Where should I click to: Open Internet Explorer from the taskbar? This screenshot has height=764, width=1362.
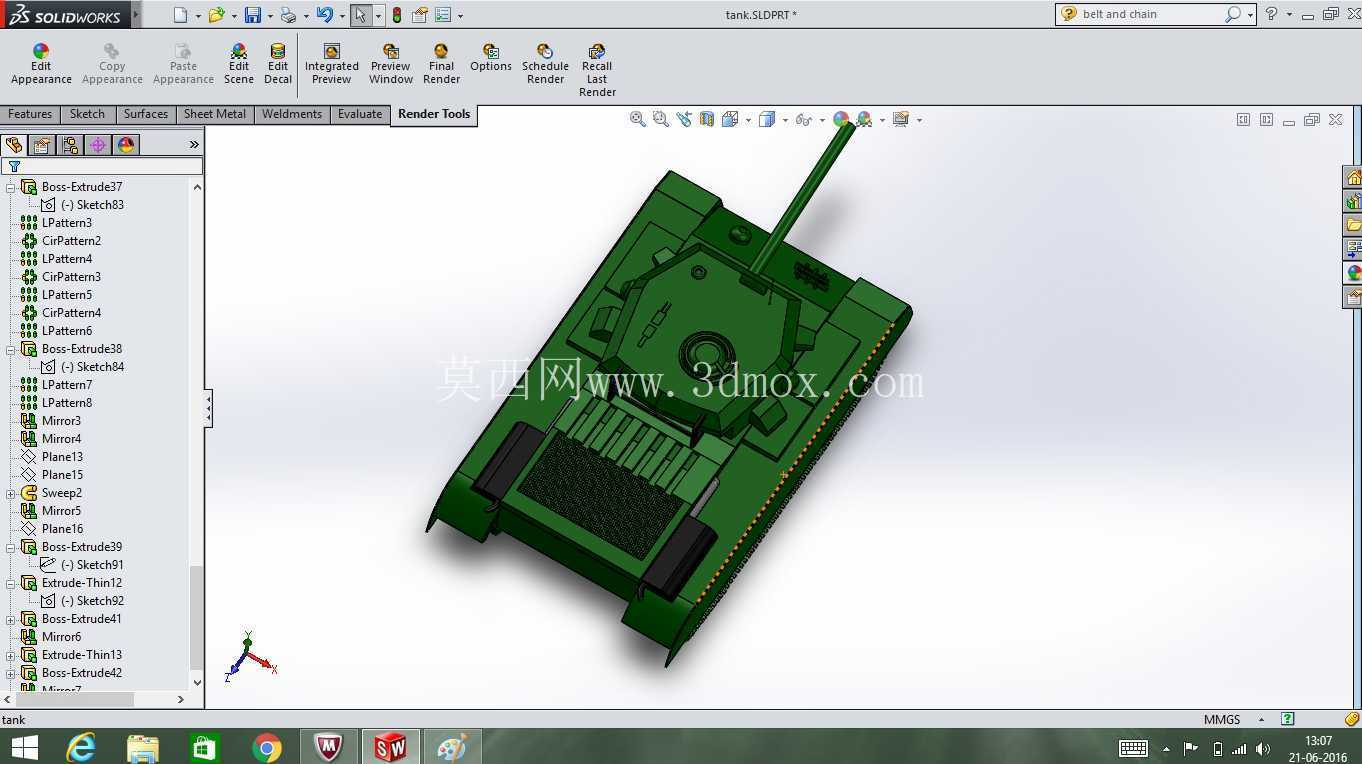tap(81, 747)
